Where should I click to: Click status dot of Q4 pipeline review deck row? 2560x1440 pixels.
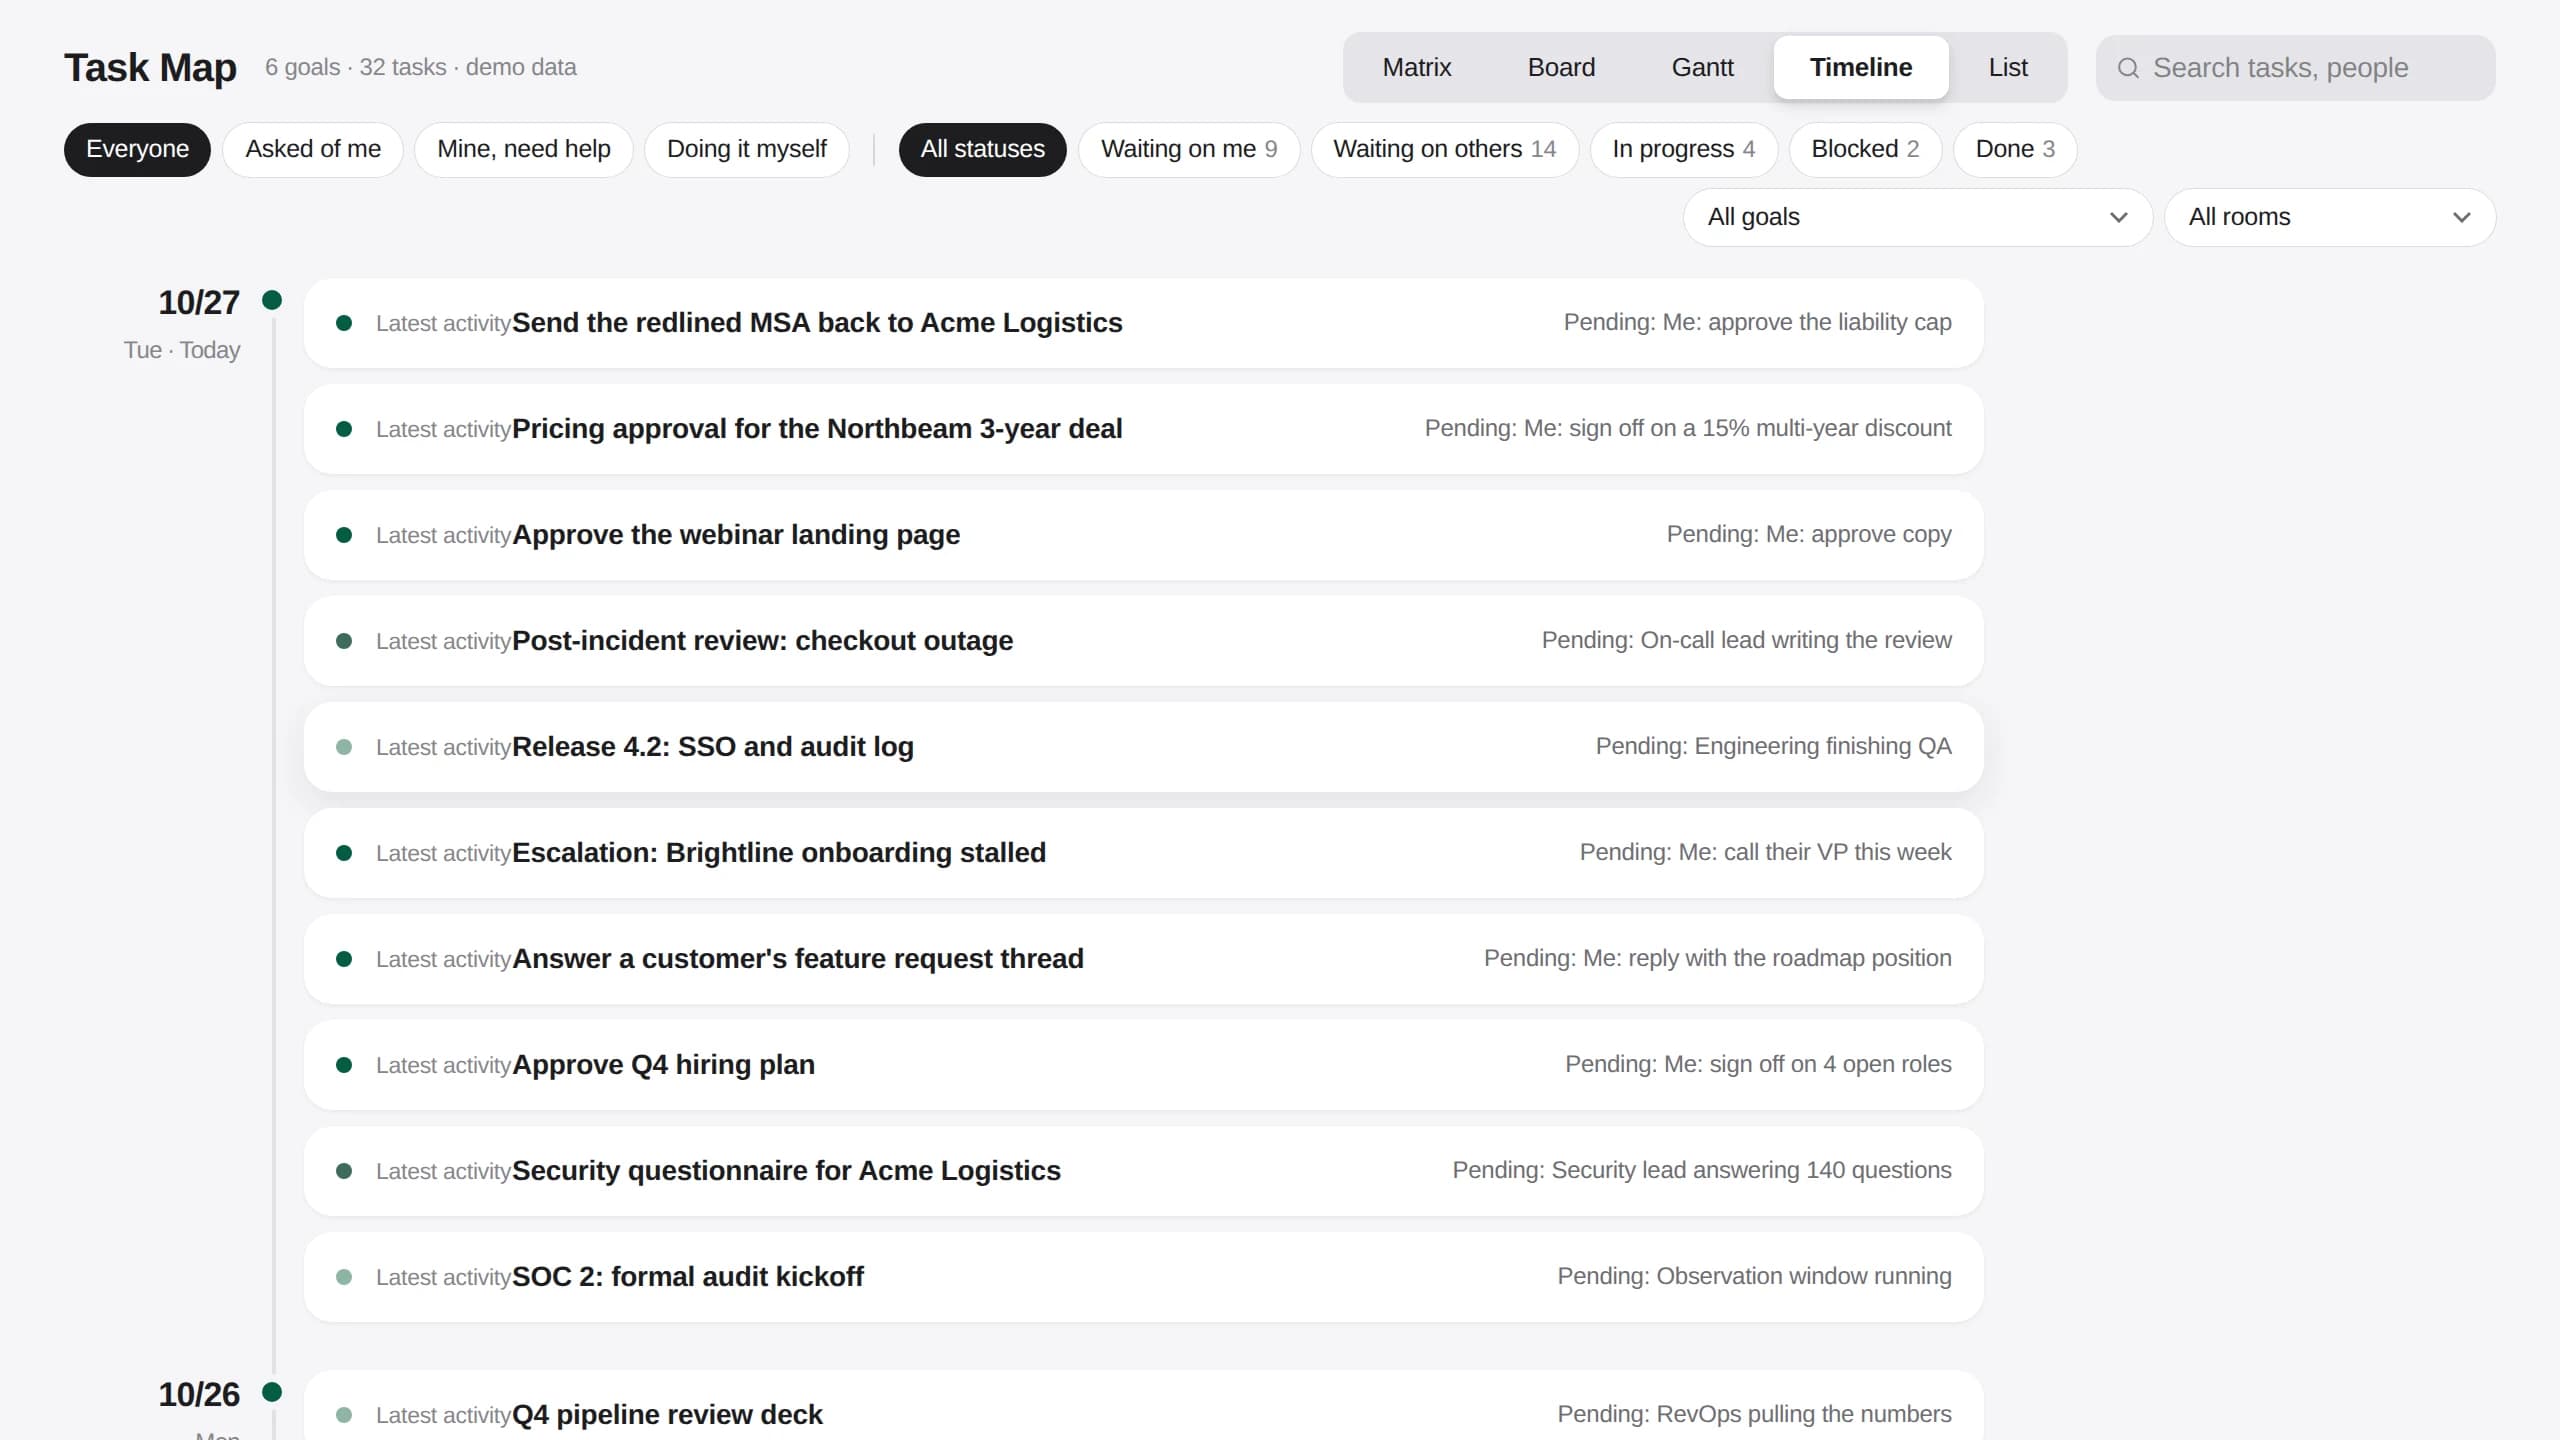[344, 1415]
